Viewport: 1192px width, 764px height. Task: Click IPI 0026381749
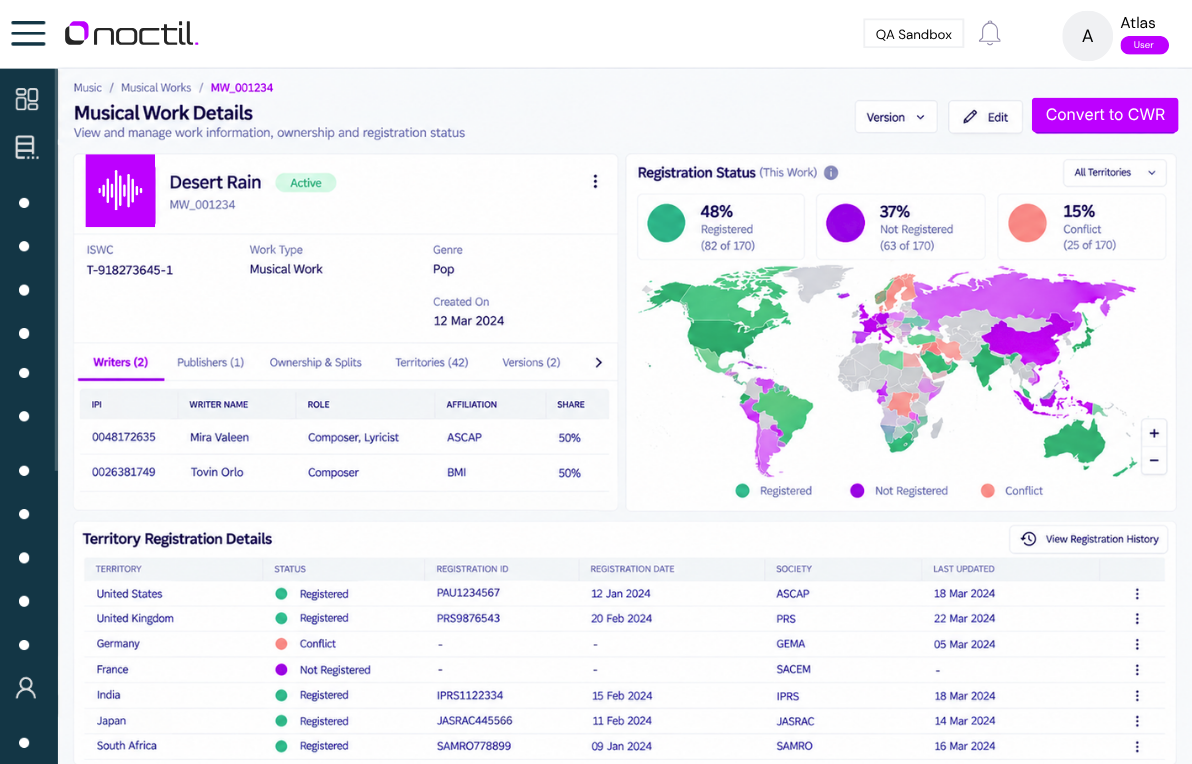click(x=124, y=472)
